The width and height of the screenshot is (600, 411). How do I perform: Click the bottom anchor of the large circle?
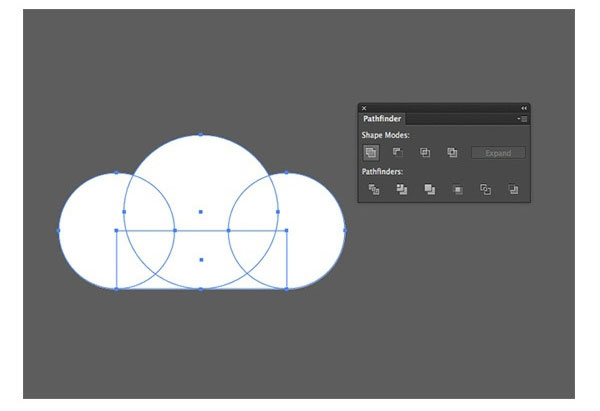coord(201,289)
